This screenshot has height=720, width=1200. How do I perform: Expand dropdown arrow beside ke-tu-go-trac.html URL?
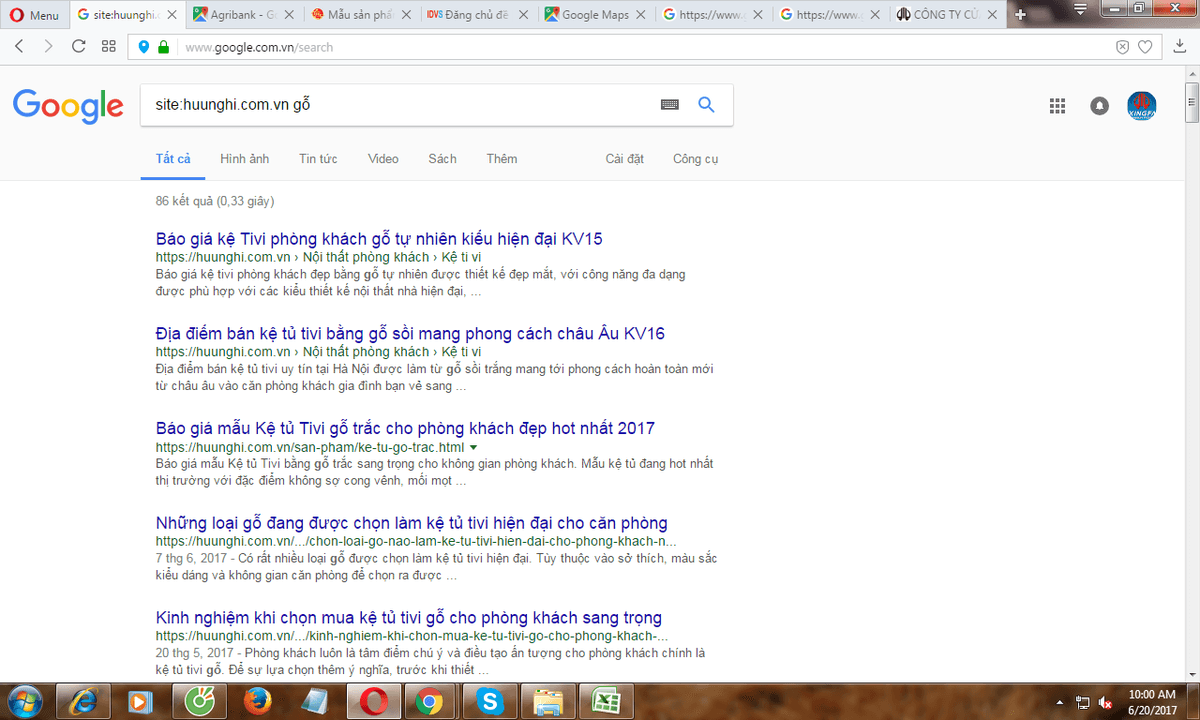point(473,447)
